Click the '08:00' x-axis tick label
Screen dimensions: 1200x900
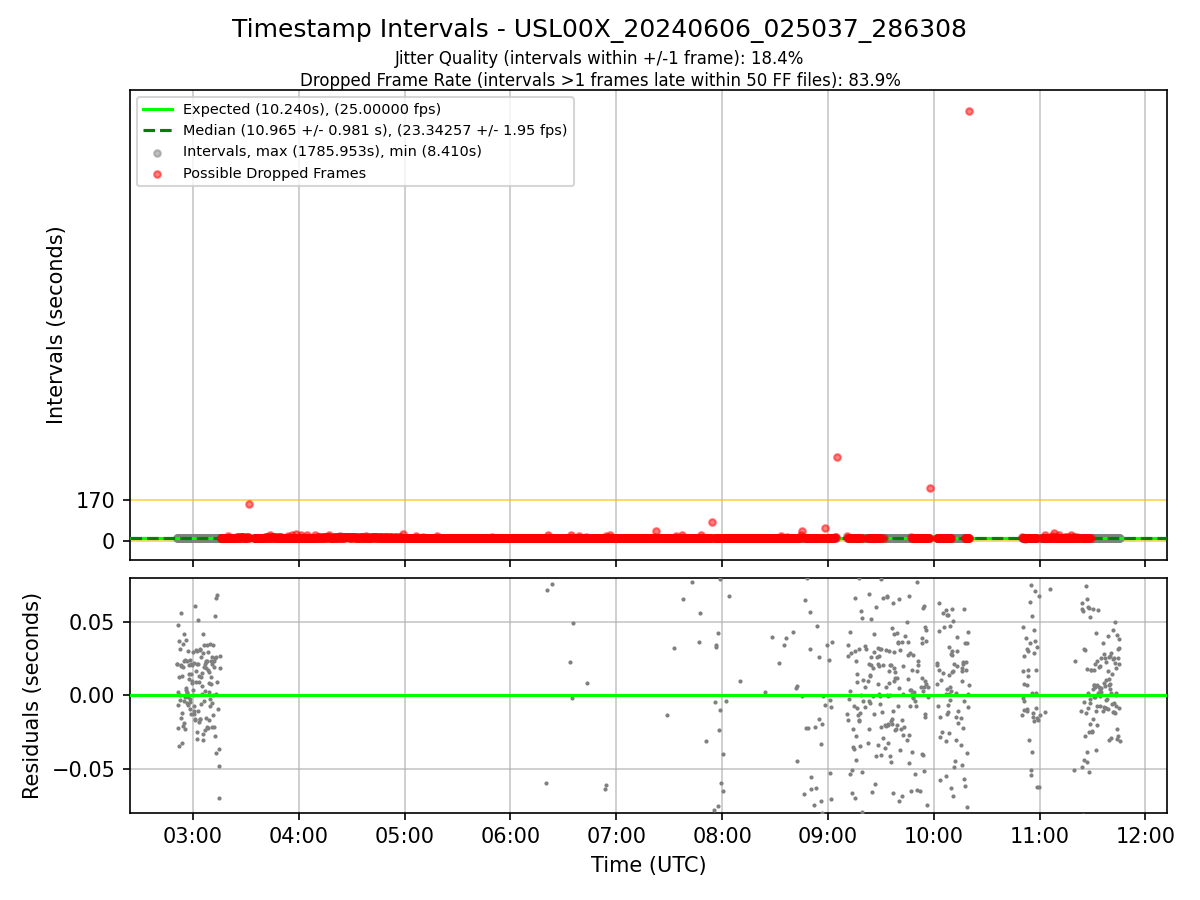[x=722, y=834]
